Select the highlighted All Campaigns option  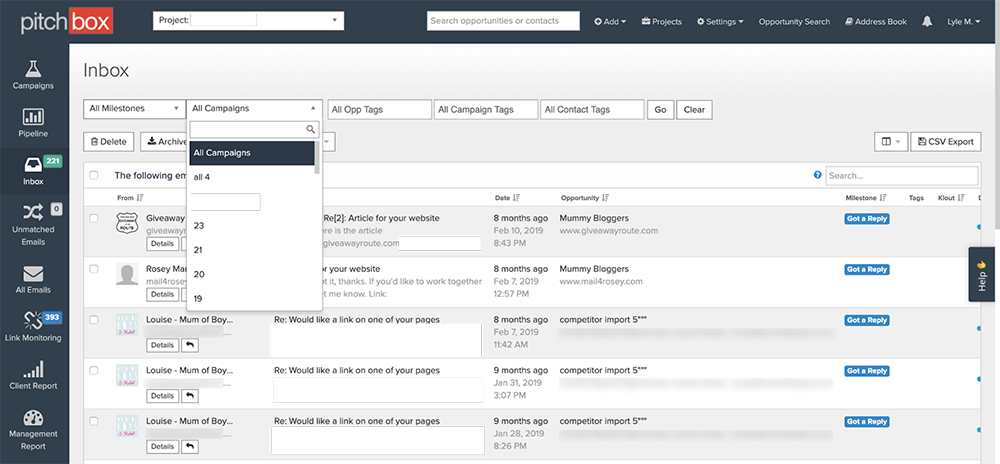point(252,153)
